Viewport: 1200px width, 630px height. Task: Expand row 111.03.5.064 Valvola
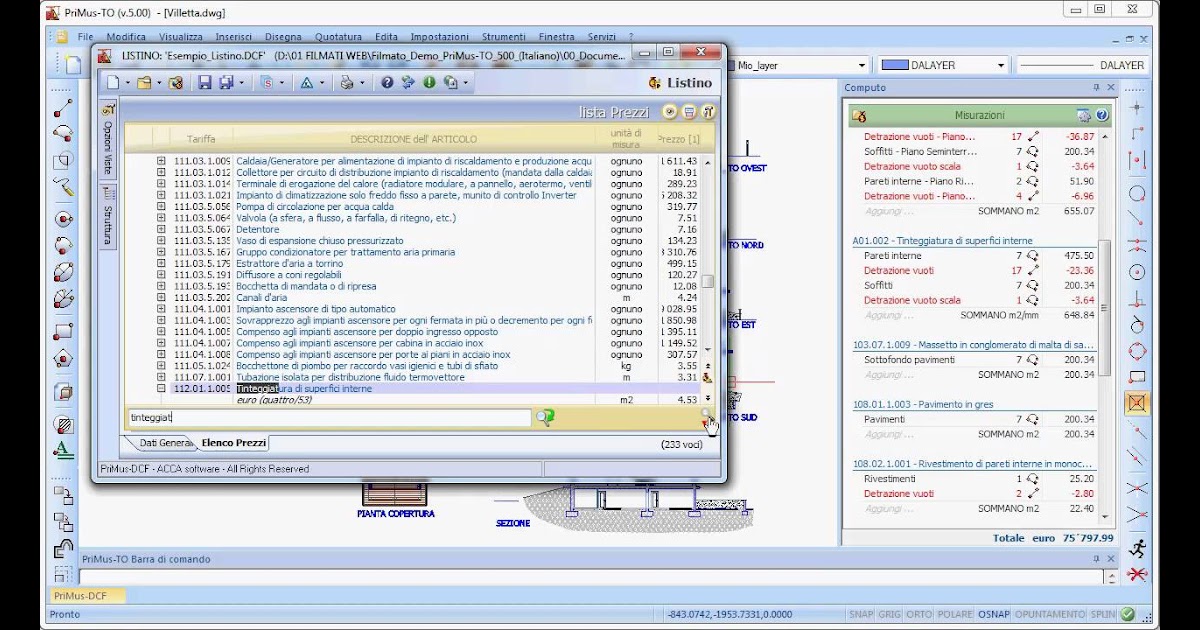click(x=161, y=218)
